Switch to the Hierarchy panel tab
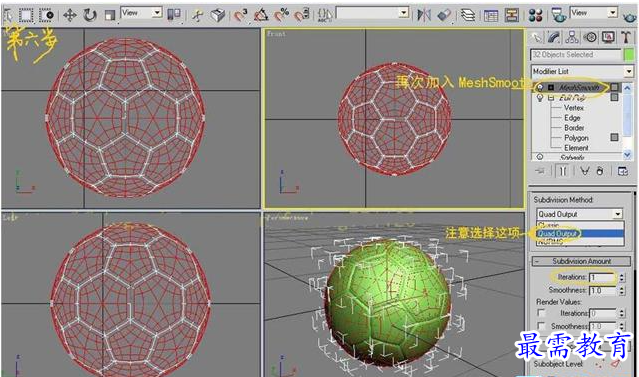 [x=572, y=37]
